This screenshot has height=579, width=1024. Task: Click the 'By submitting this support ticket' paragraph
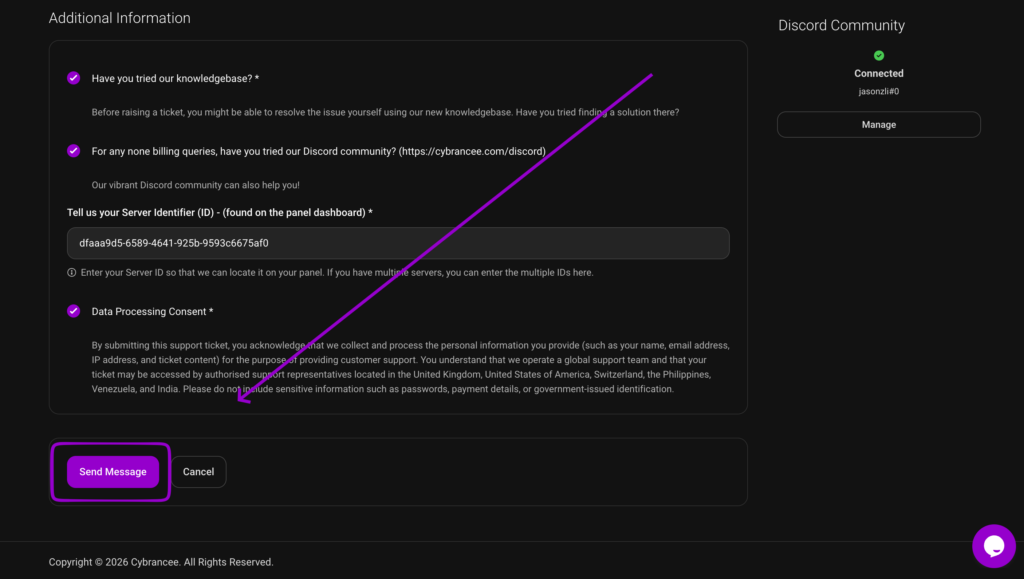click(x=410, y=367)
